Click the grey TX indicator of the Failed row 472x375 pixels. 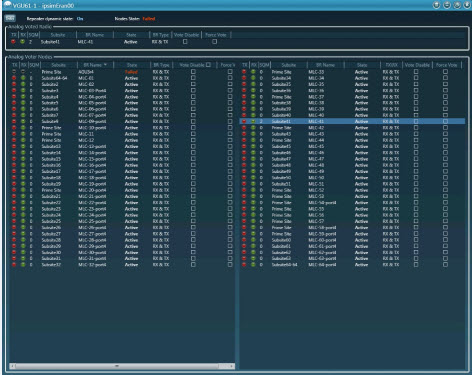(x=14, y=72)
